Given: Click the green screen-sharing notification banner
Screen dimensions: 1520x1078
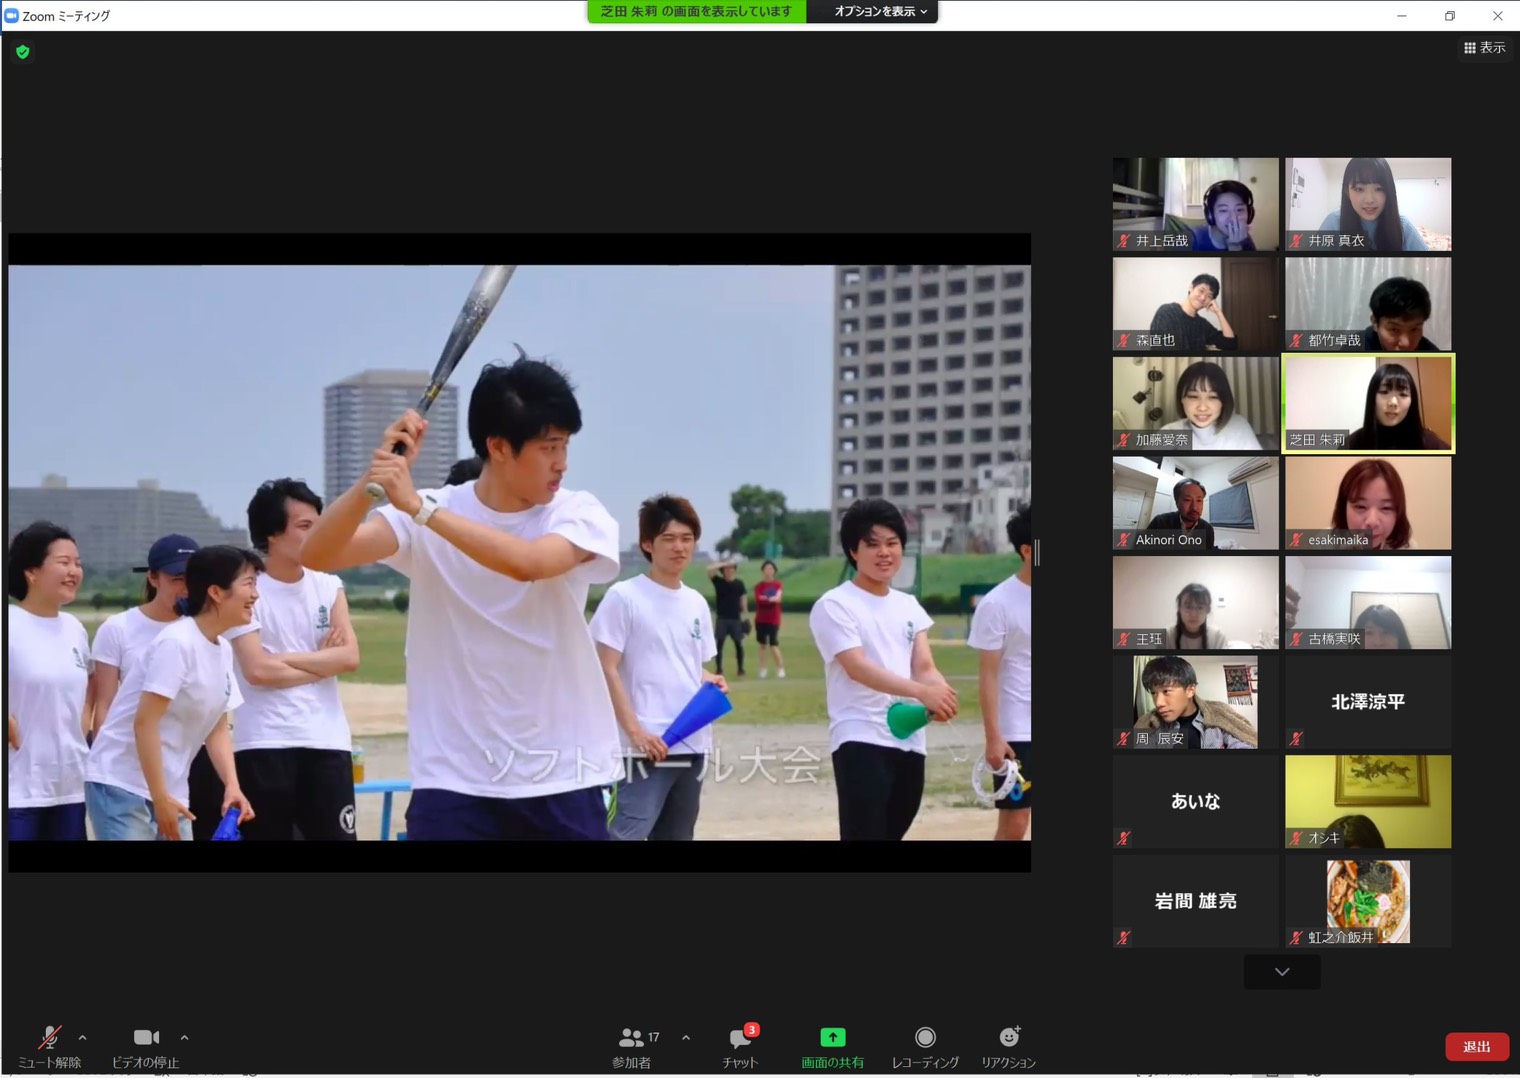Looking at the screenshot, I should (696, 12).
